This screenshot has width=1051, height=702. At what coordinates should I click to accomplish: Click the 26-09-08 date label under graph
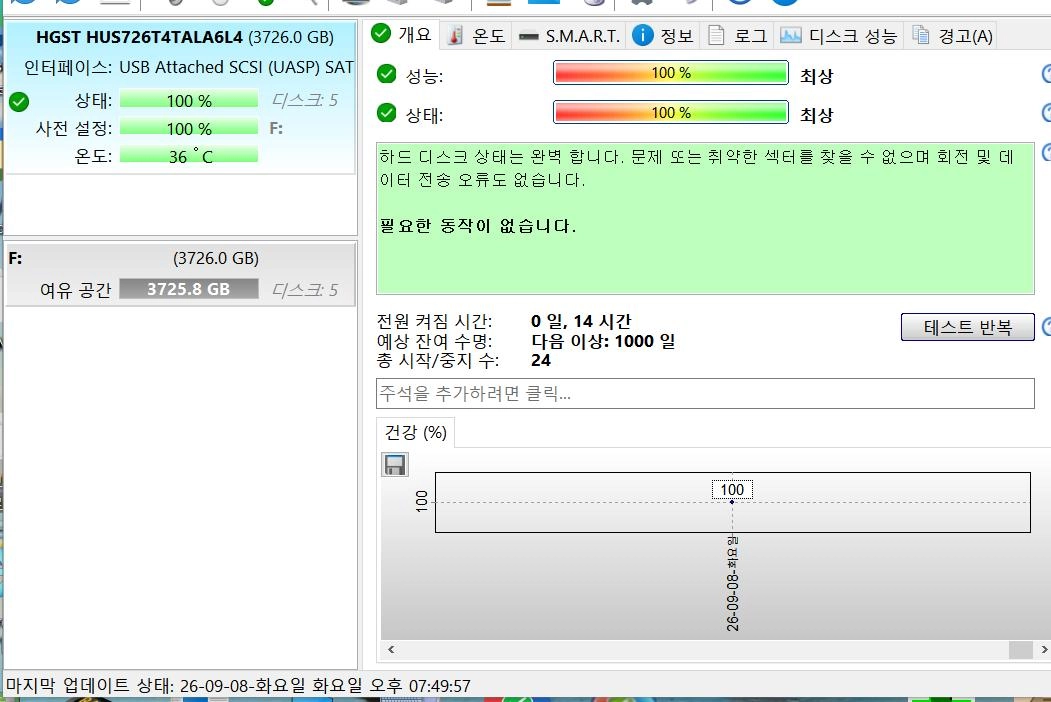(x=733, y=583)
